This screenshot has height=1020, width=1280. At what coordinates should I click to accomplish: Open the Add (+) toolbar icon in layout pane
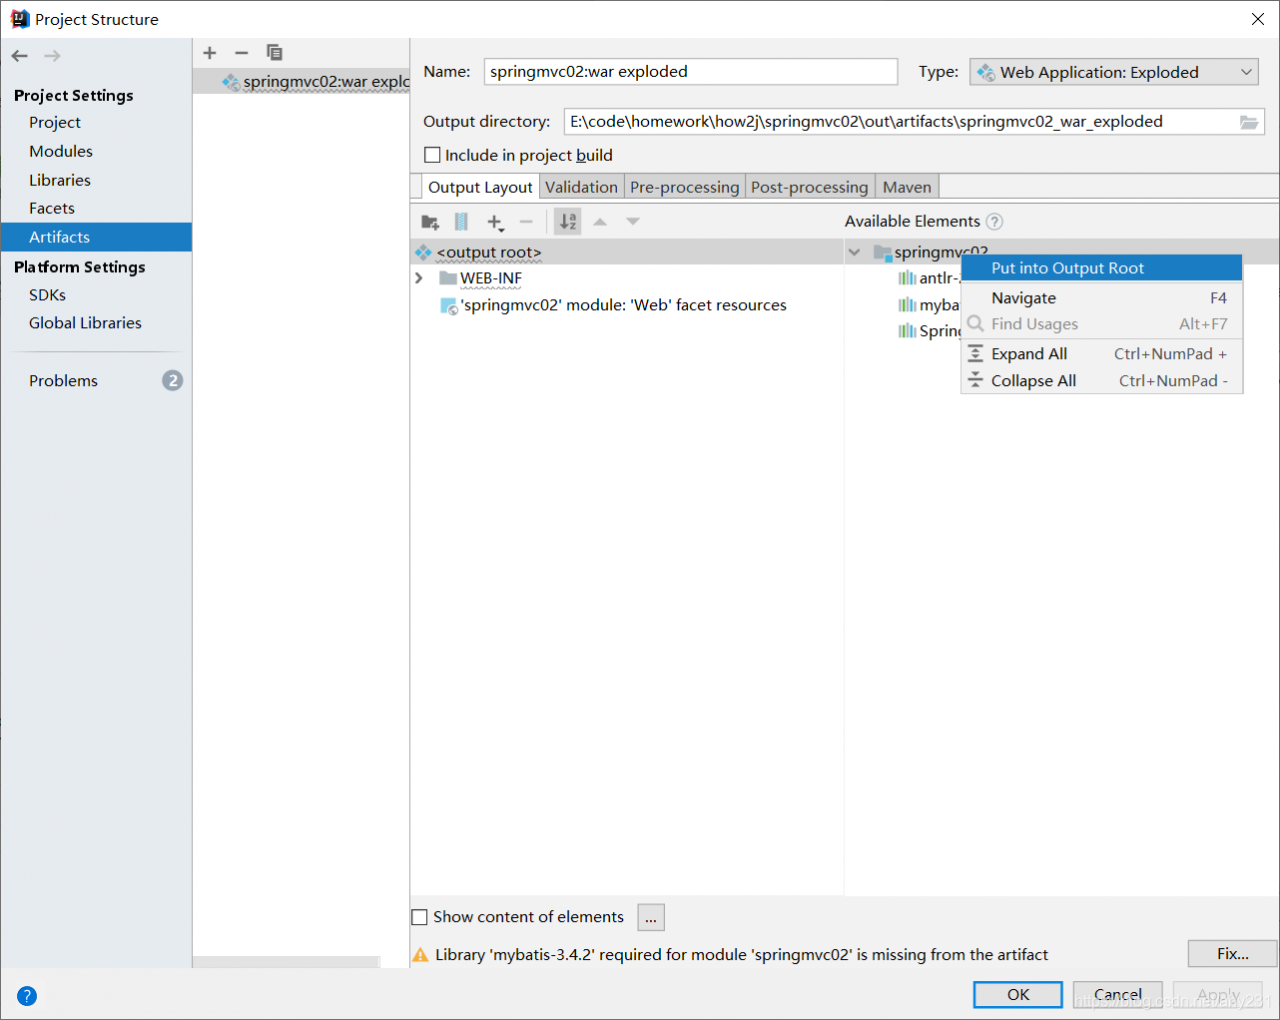[496, 221]
